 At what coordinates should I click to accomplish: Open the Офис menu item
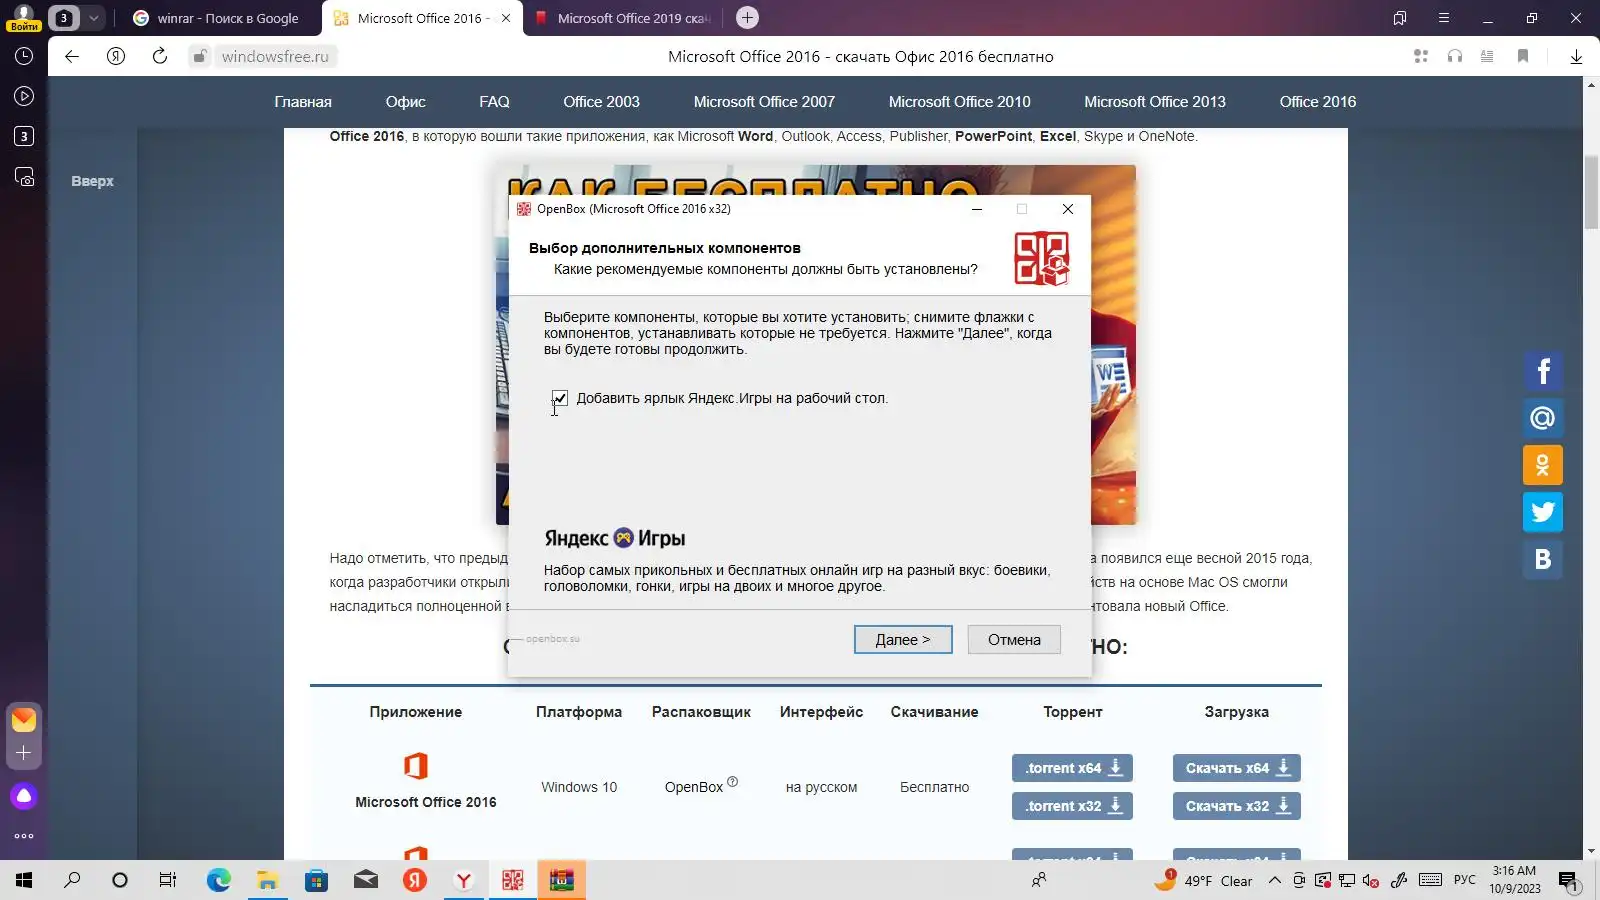[405, 102]
